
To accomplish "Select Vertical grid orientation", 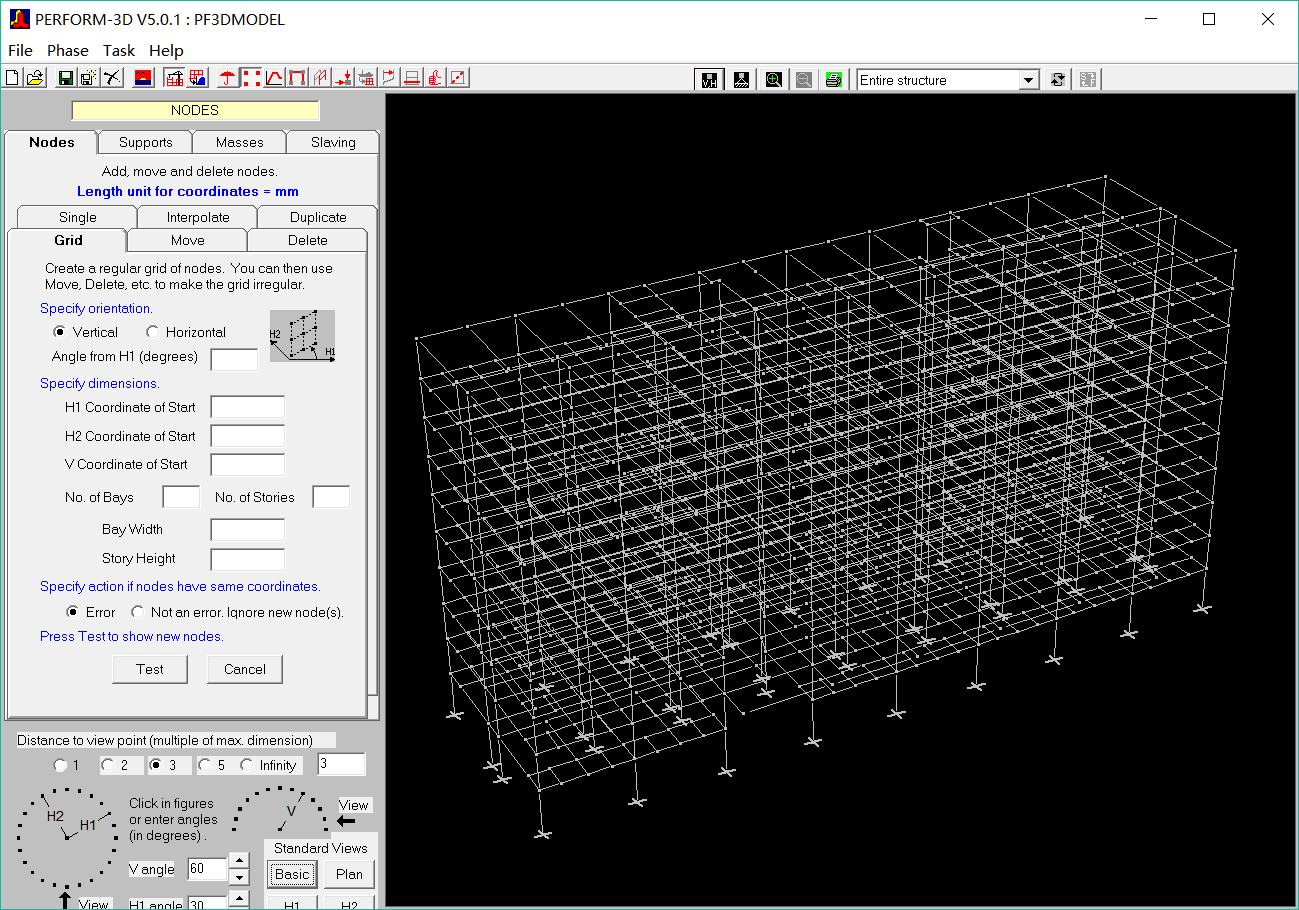I will 59,332.
